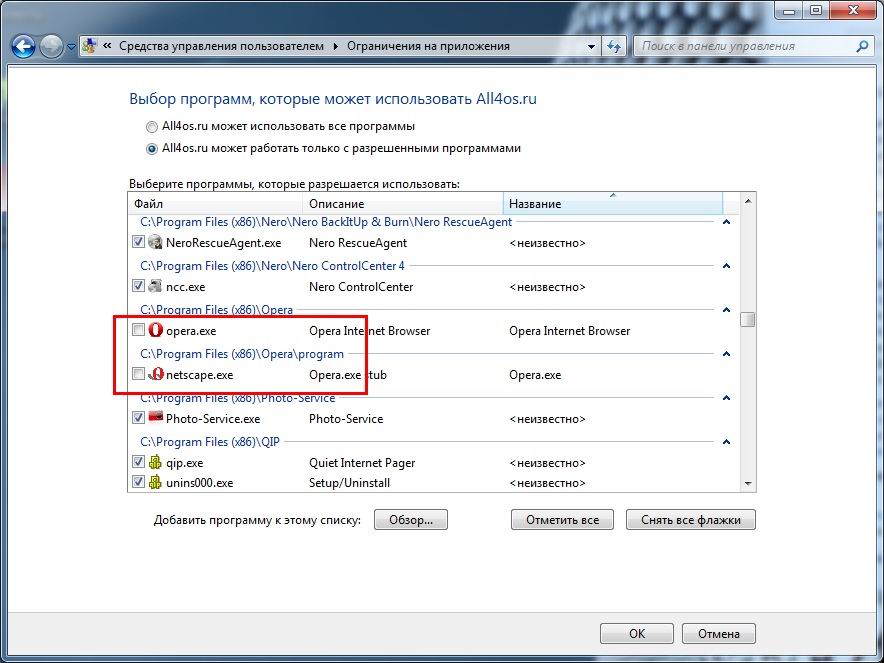
Task: Cancel with the Отмена button
Action: (719, 633)
